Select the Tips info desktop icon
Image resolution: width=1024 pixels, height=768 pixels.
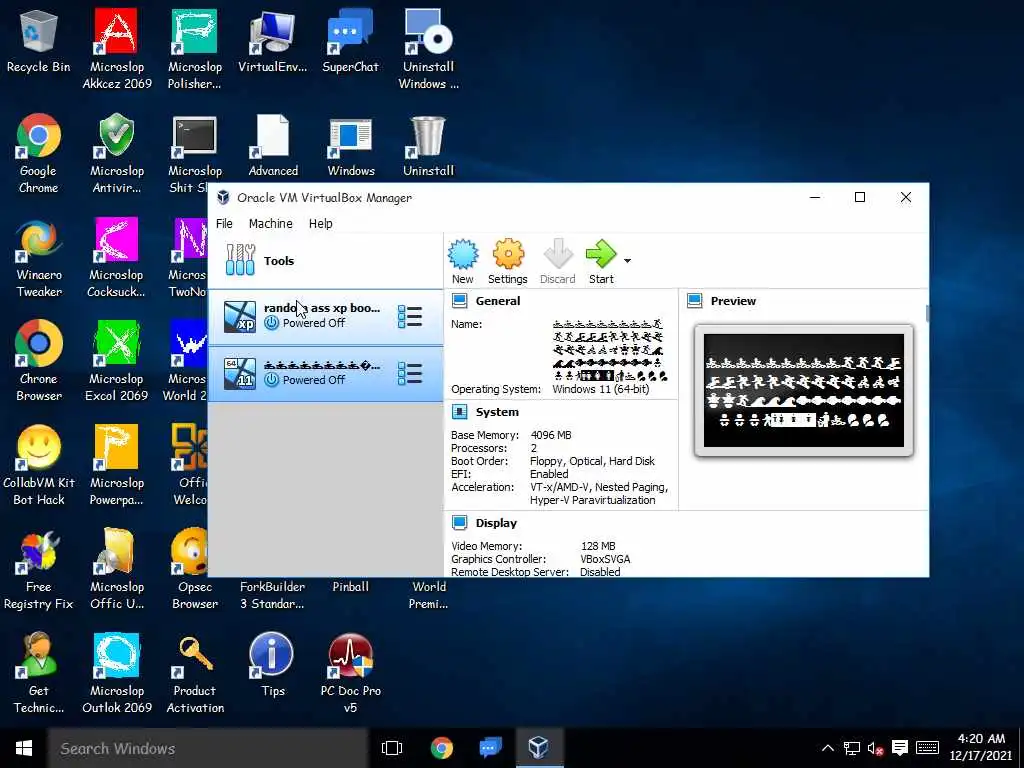(x=272, y=665)
